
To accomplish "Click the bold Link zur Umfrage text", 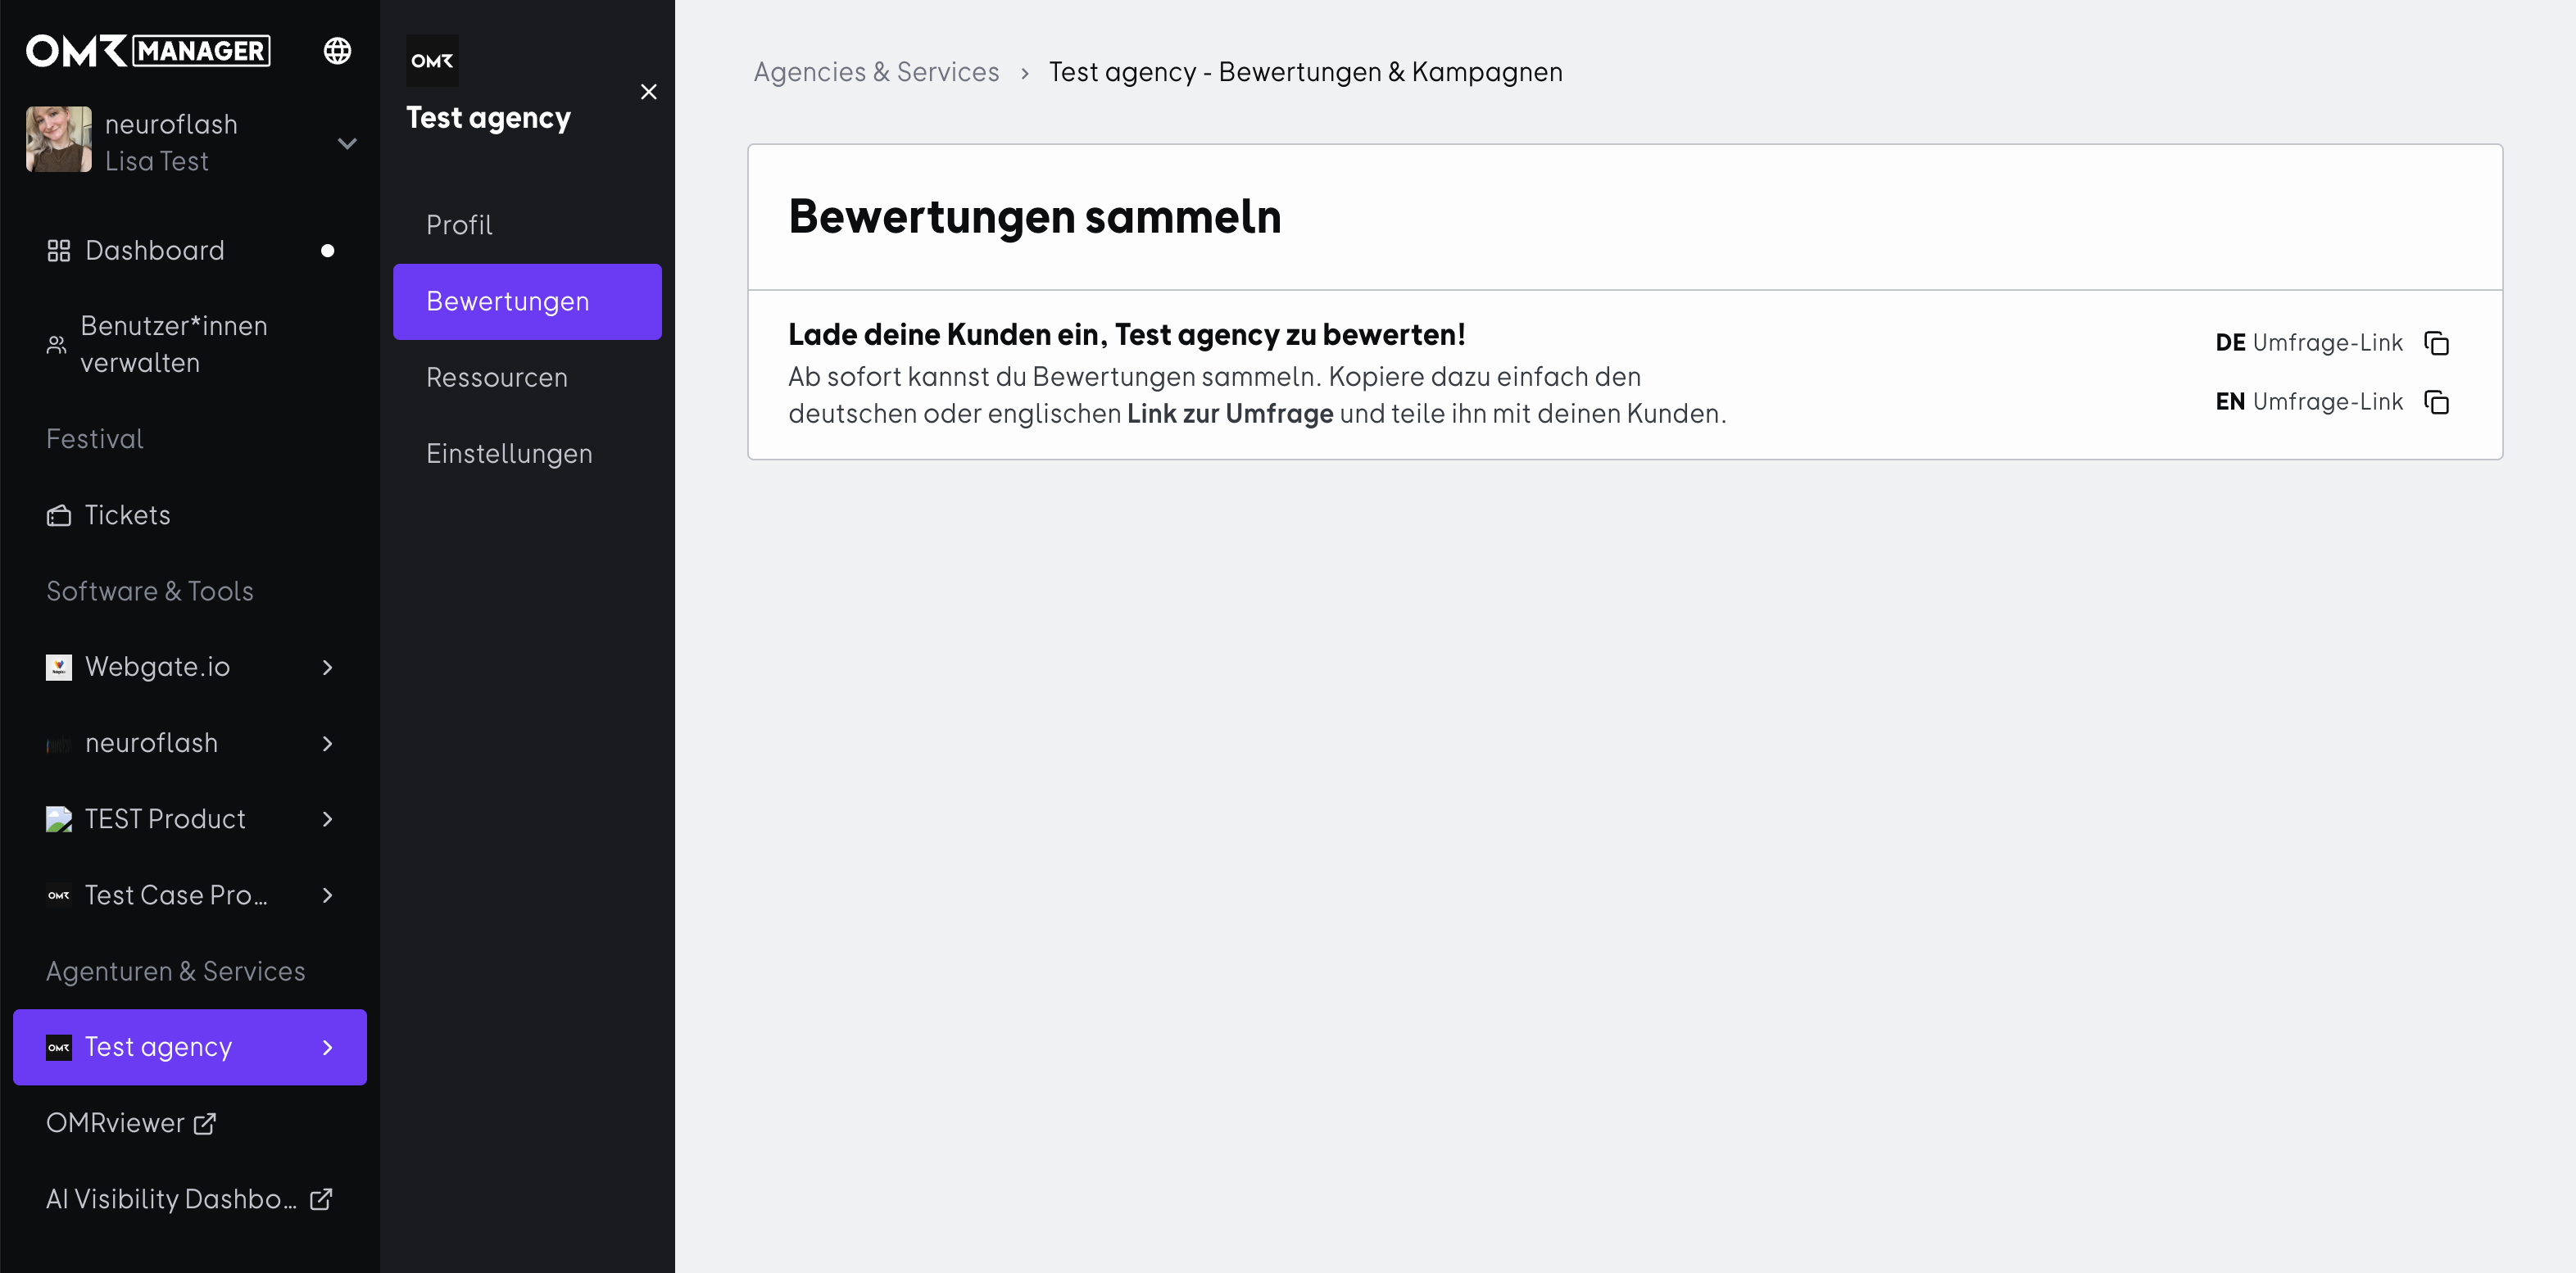I will [1230, 413].
